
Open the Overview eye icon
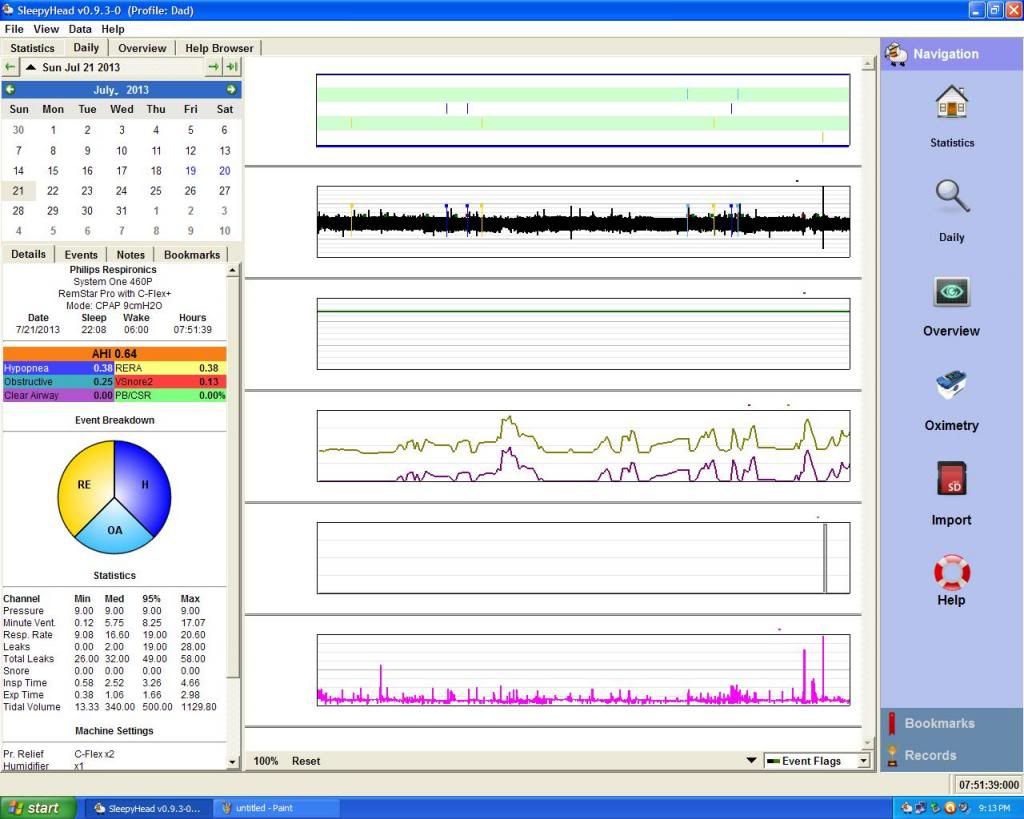pos(952,291)
